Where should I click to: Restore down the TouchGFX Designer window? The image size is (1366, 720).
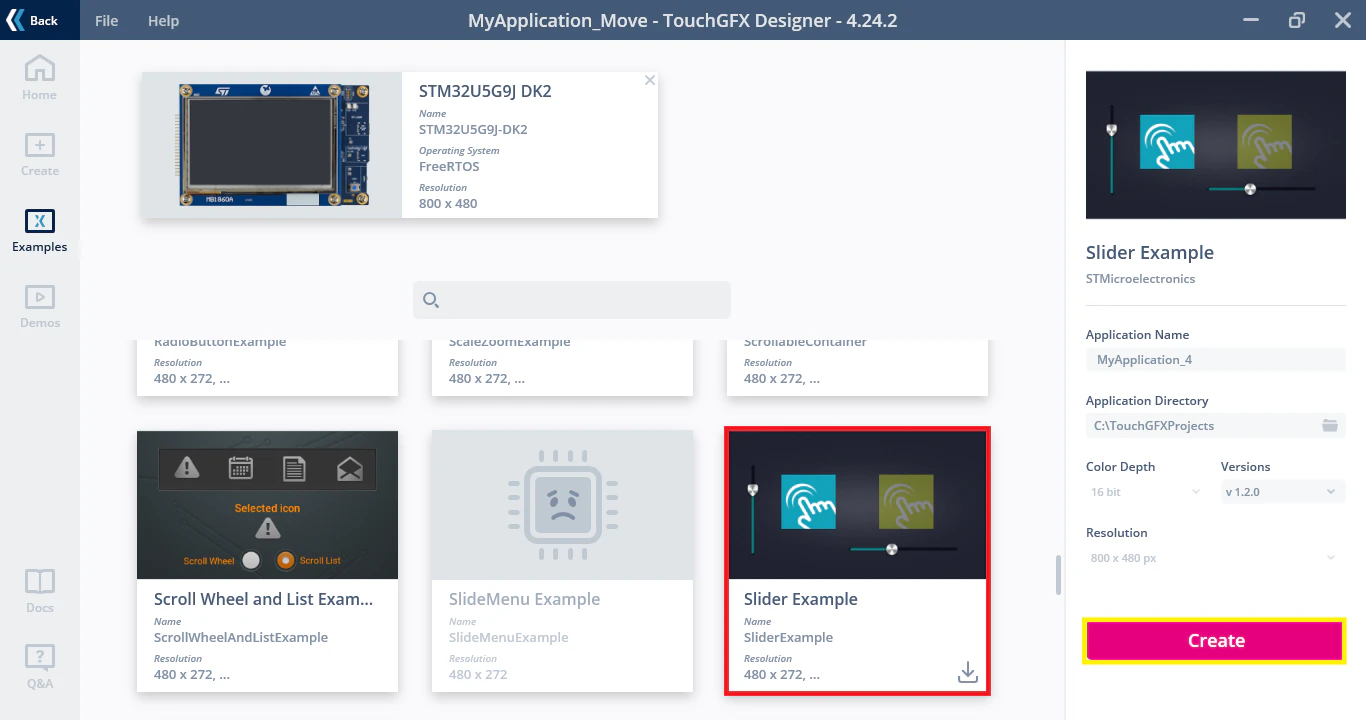[1297, 20]
